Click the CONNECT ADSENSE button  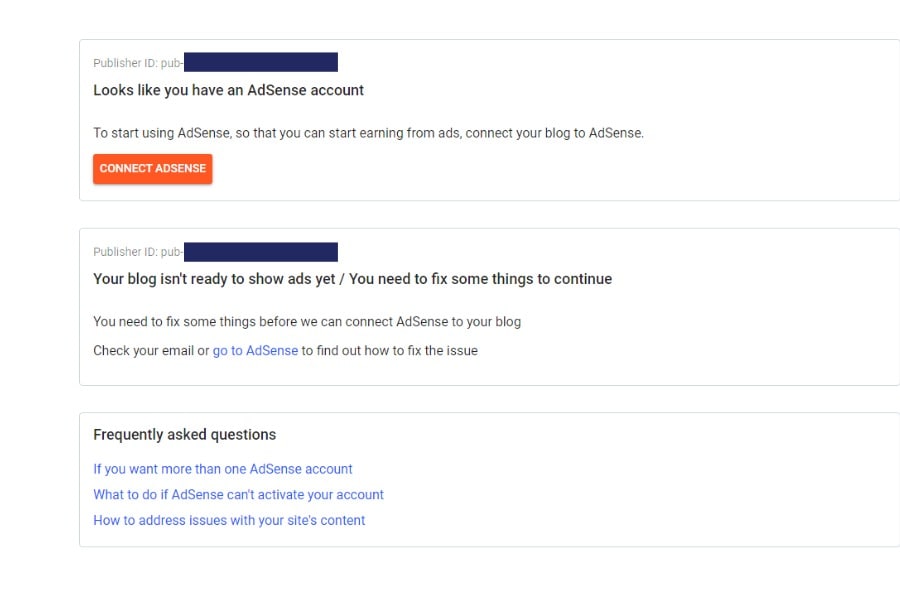click(152, 168)
